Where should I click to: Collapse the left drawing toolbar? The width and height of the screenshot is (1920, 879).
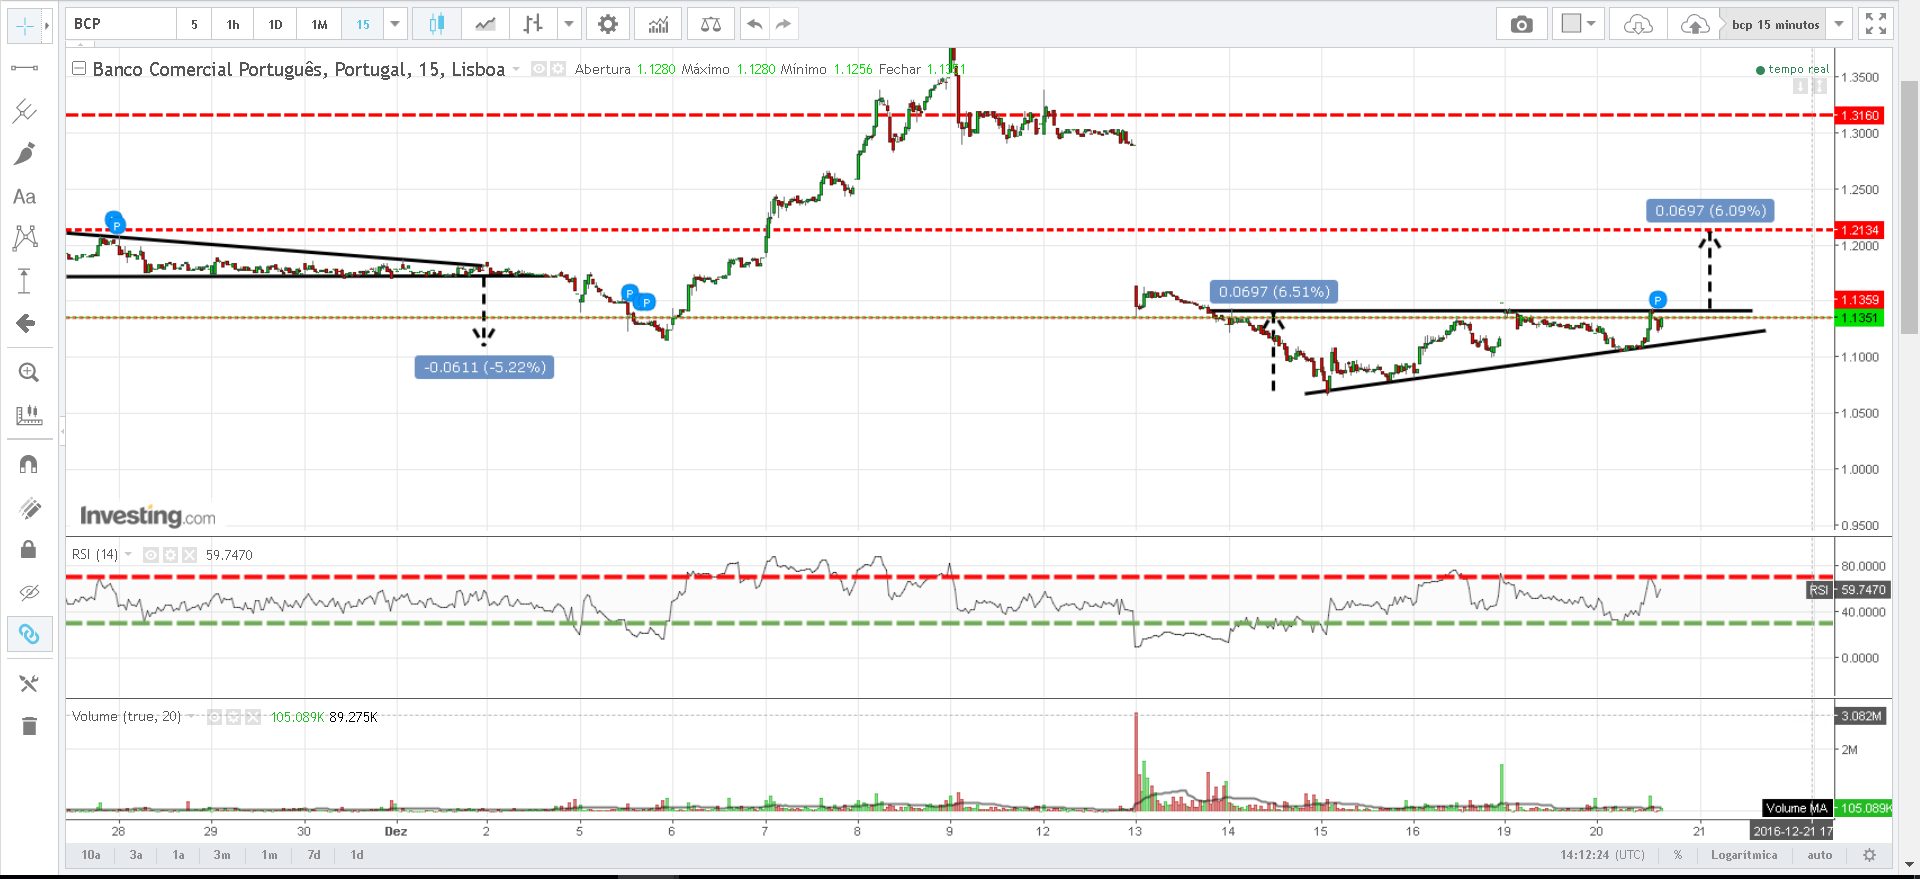[62, 432]
